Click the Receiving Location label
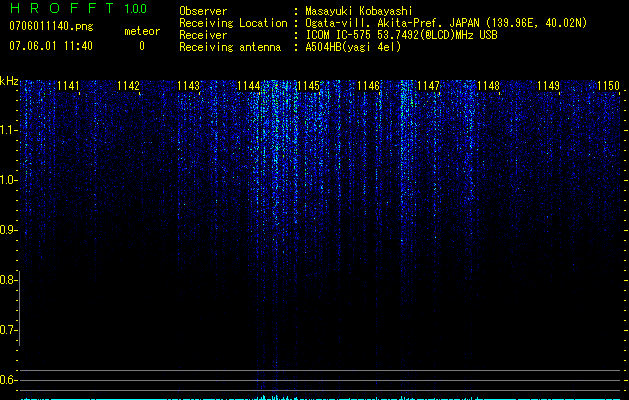The width and height of the screenshot is (629, 400). (233, 23)
